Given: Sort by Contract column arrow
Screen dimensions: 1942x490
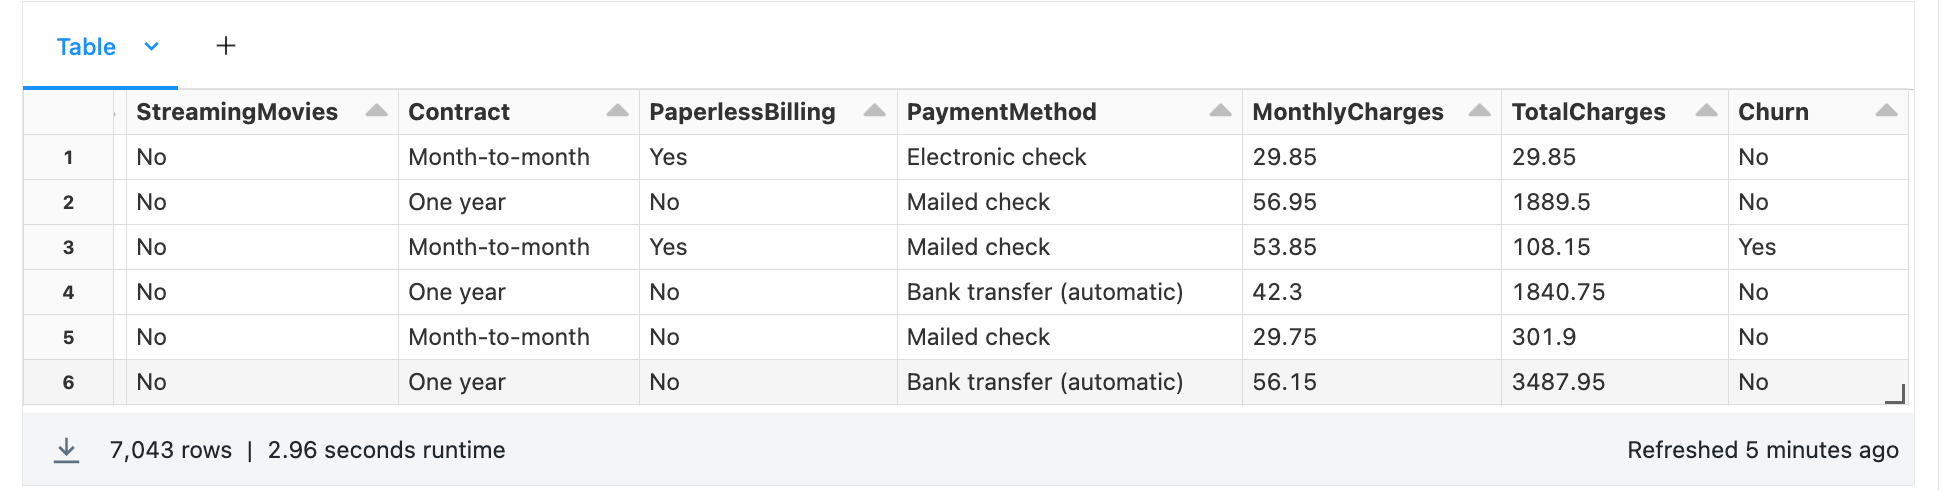Looking at the screenshot, I should click(617, 111).
